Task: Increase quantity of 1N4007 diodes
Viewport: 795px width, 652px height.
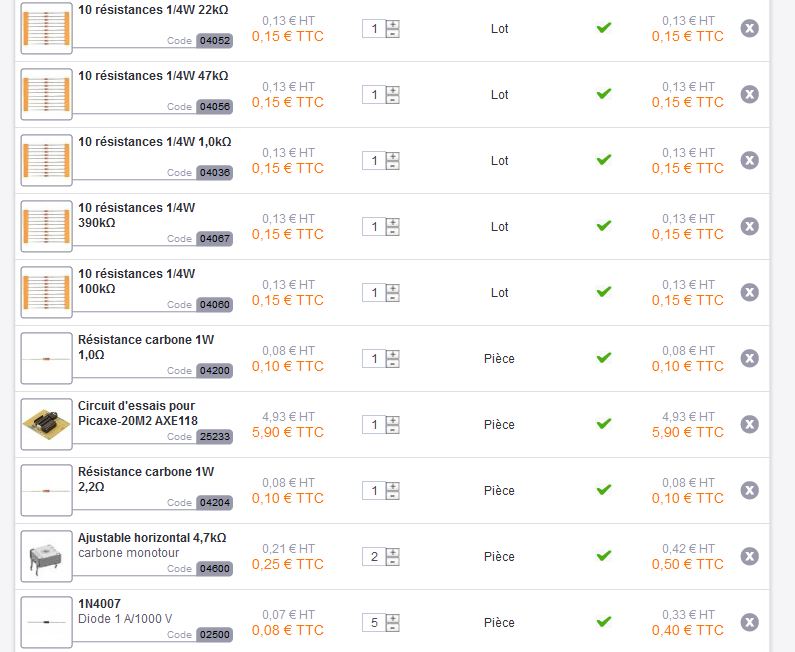Action: coord(392,617)
